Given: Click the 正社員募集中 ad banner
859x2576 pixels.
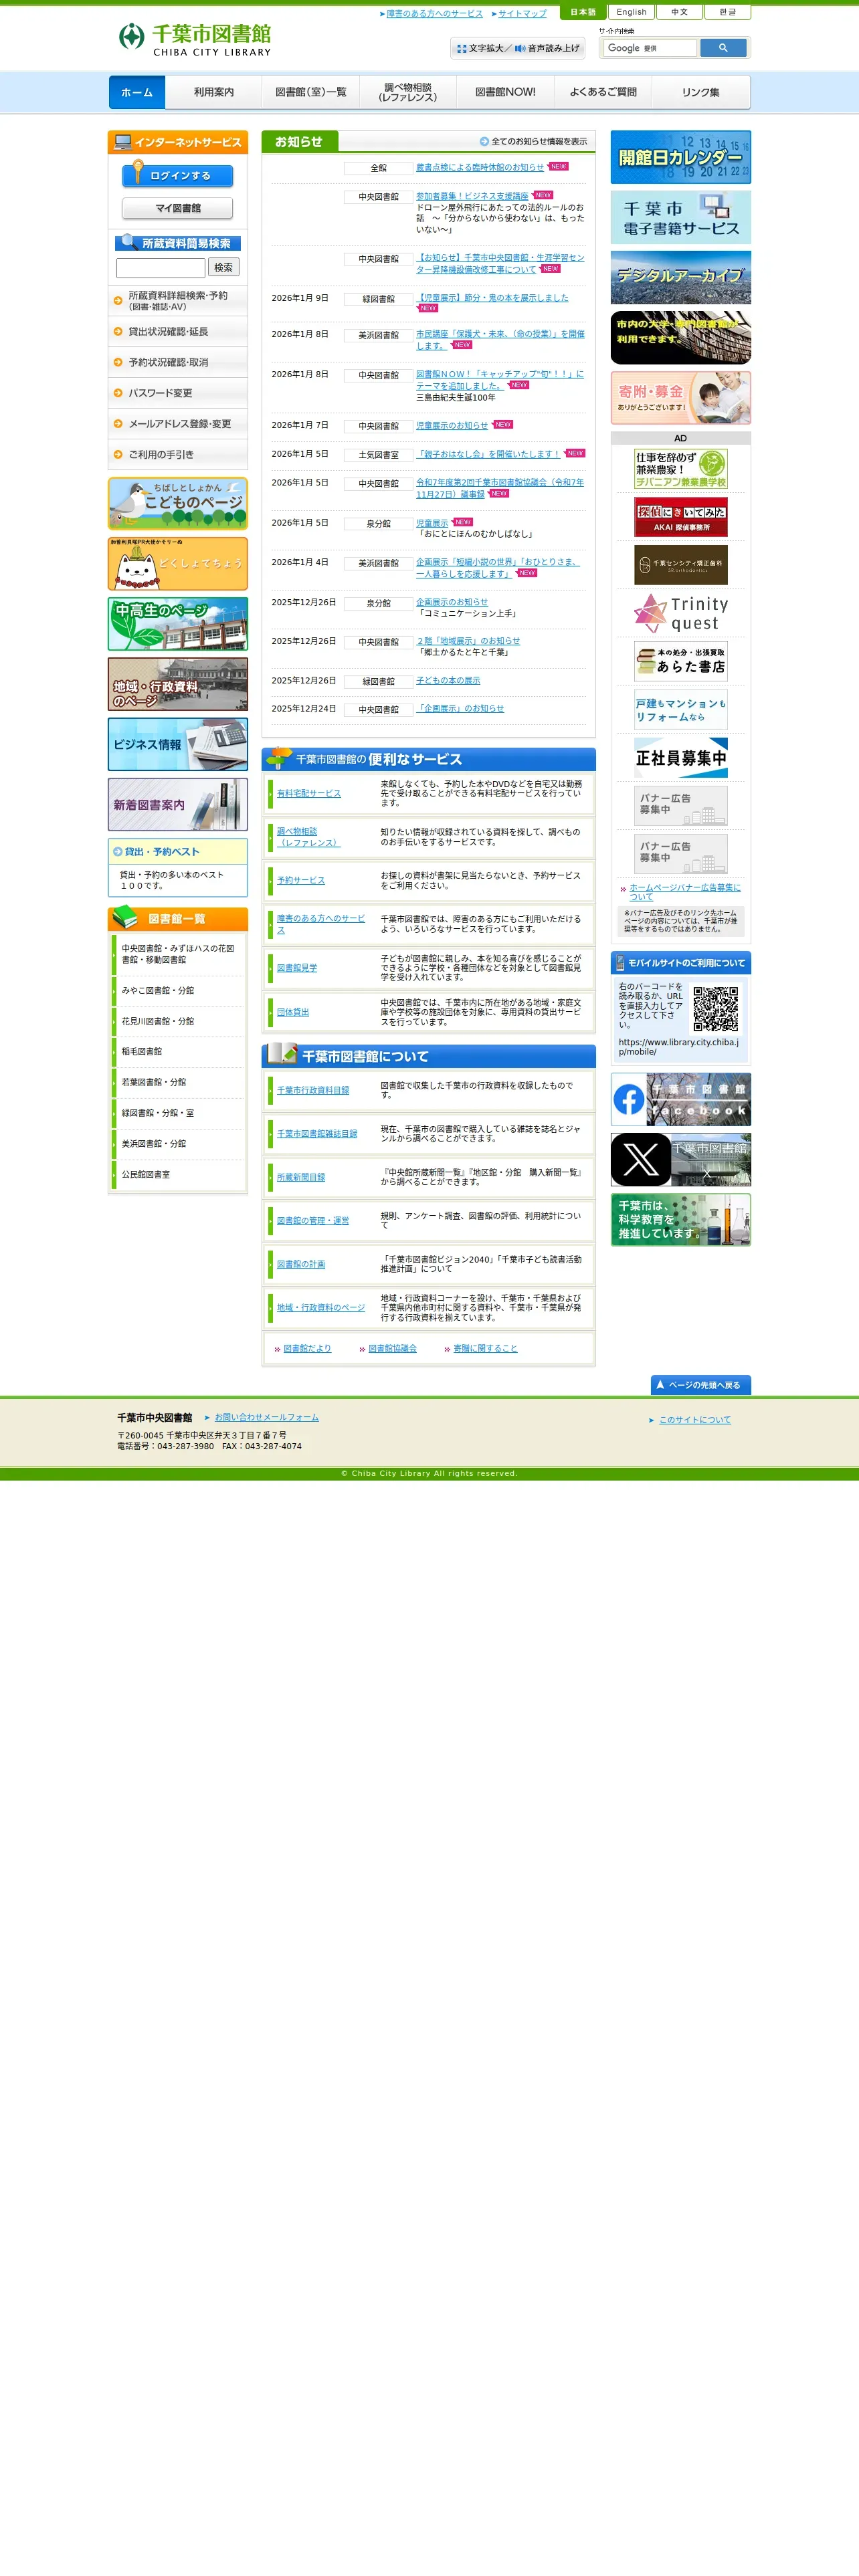Looking at the screenshot, I should [x=680, y=757].
